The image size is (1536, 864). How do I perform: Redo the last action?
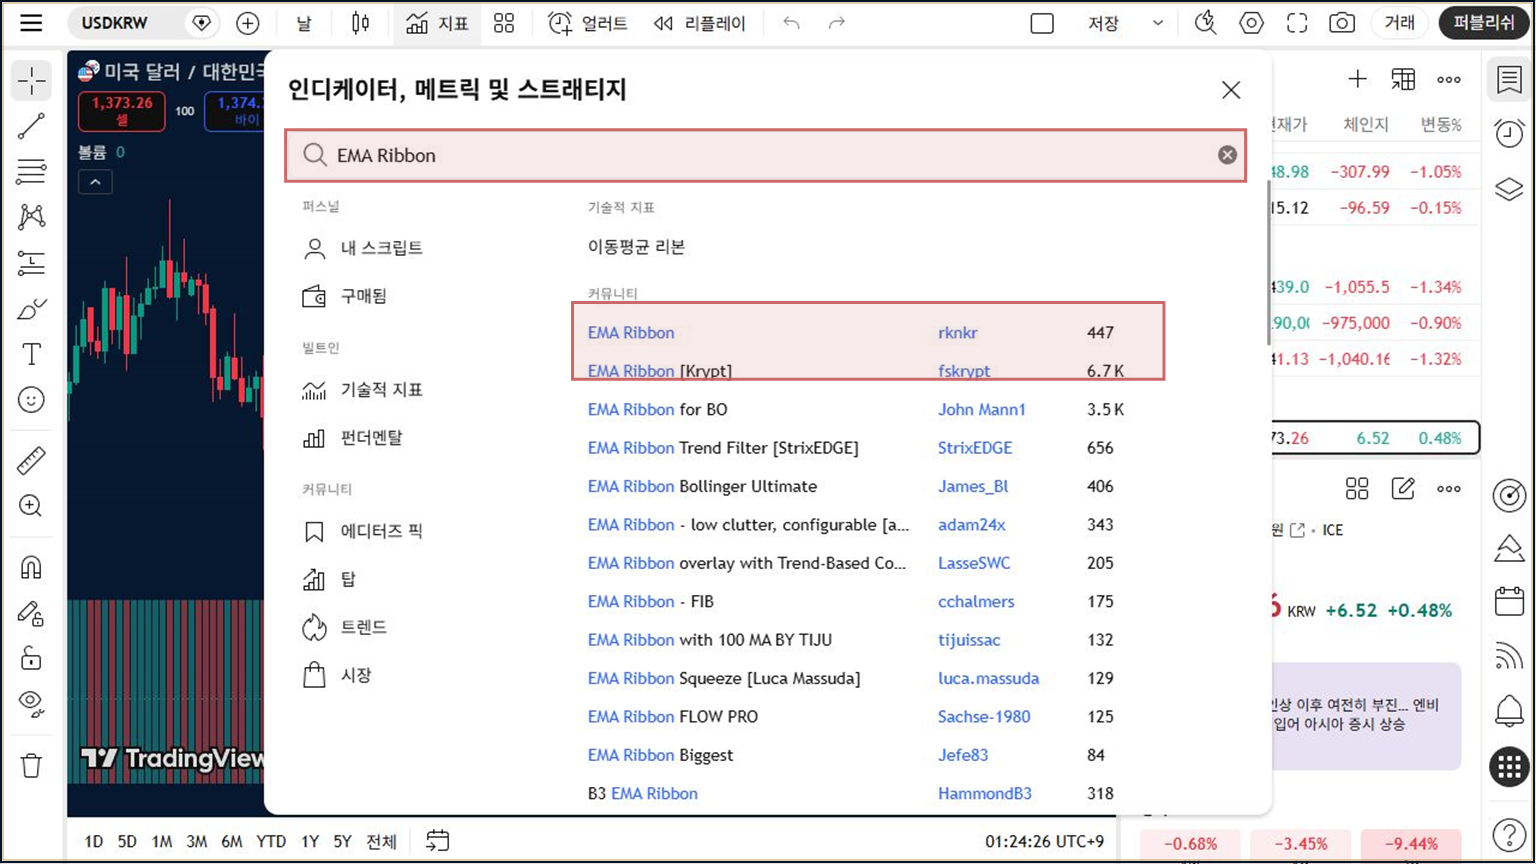[x=837, y=23]
